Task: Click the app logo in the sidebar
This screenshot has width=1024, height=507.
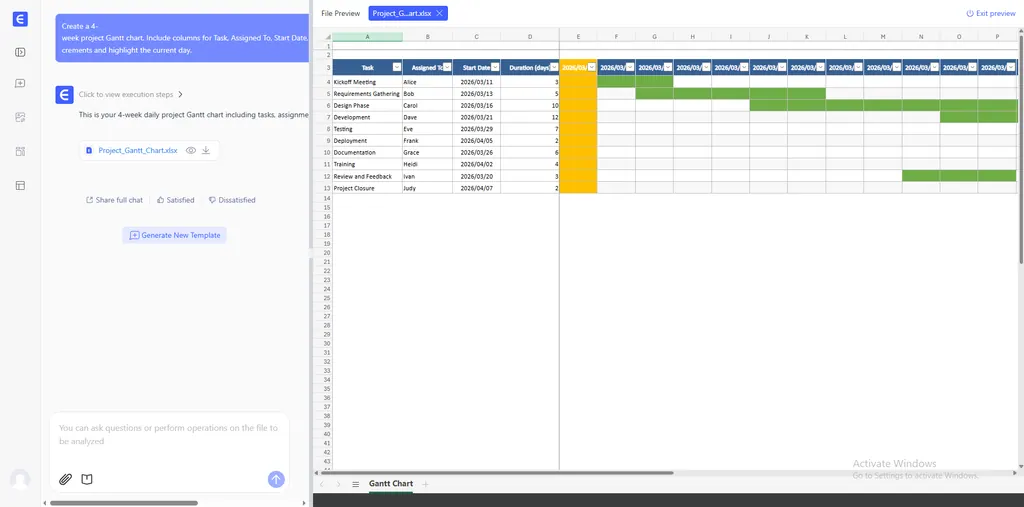Action: (x=20, y=20)
